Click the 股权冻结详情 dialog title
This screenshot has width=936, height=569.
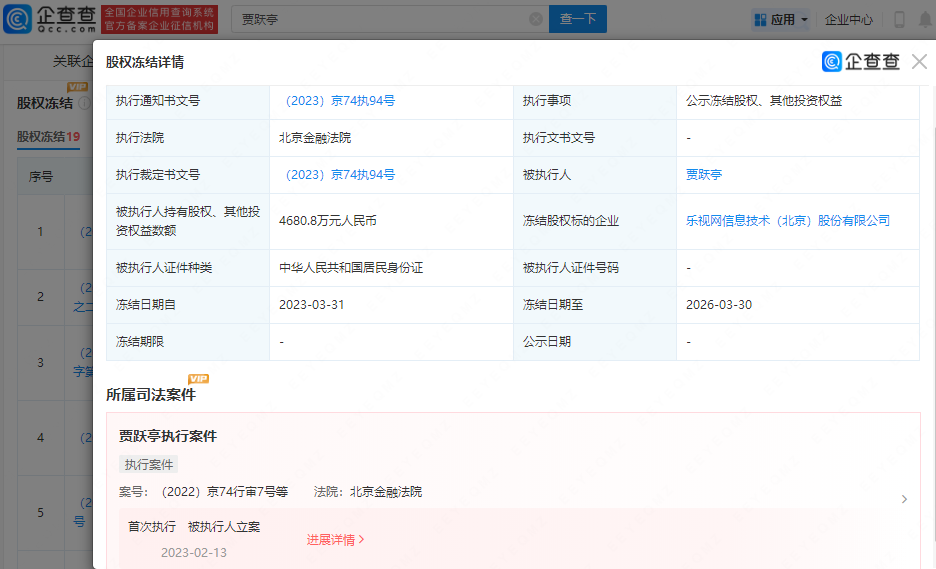(145, 62)
